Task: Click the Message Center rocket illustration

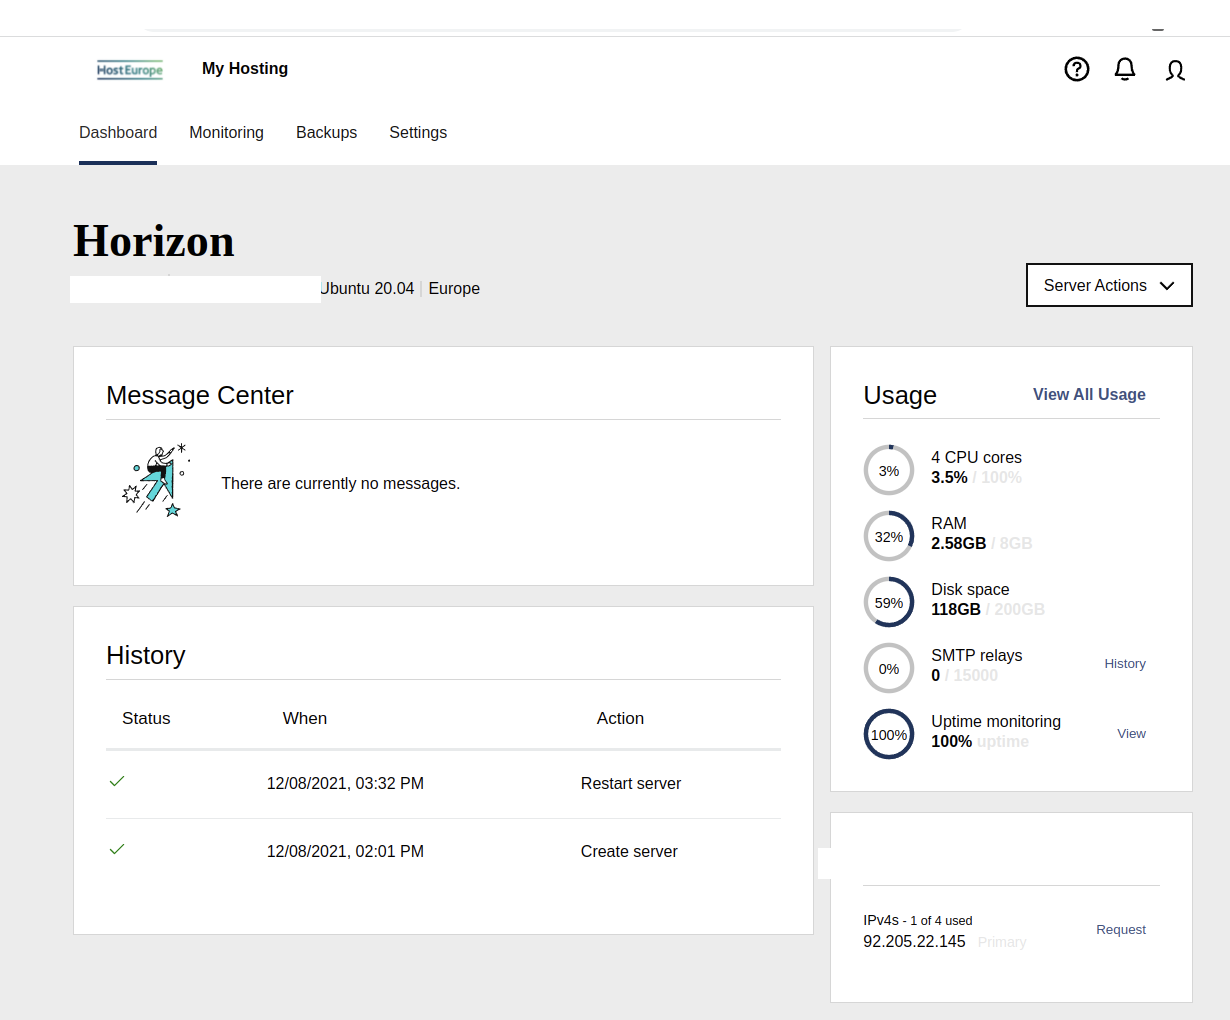Action: pyautogui.click(x=156, y=482)
